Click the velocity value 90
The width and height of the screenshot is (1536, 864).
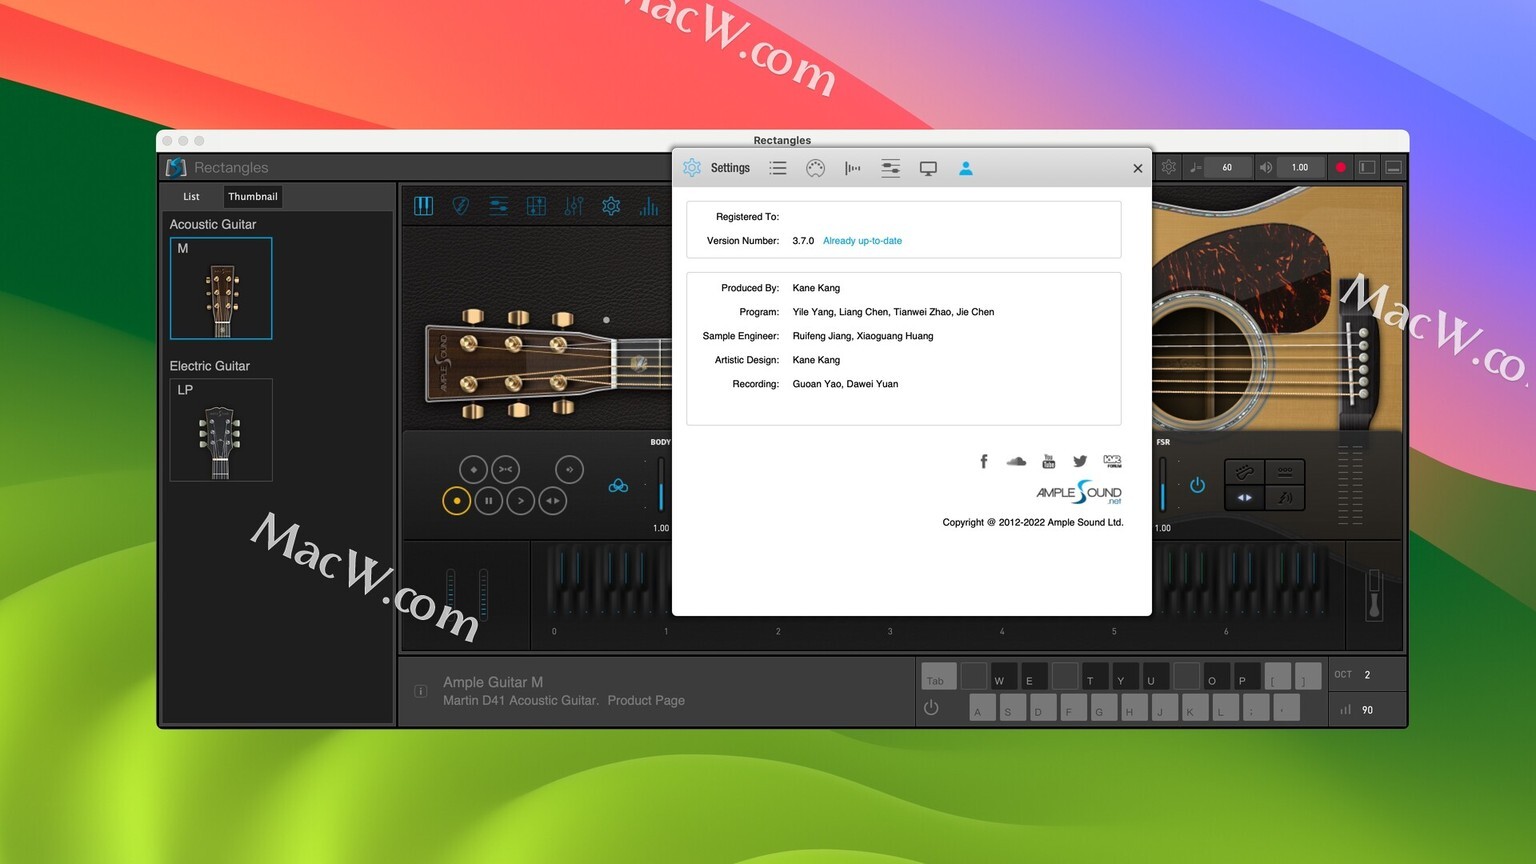tap(1367, 710)
